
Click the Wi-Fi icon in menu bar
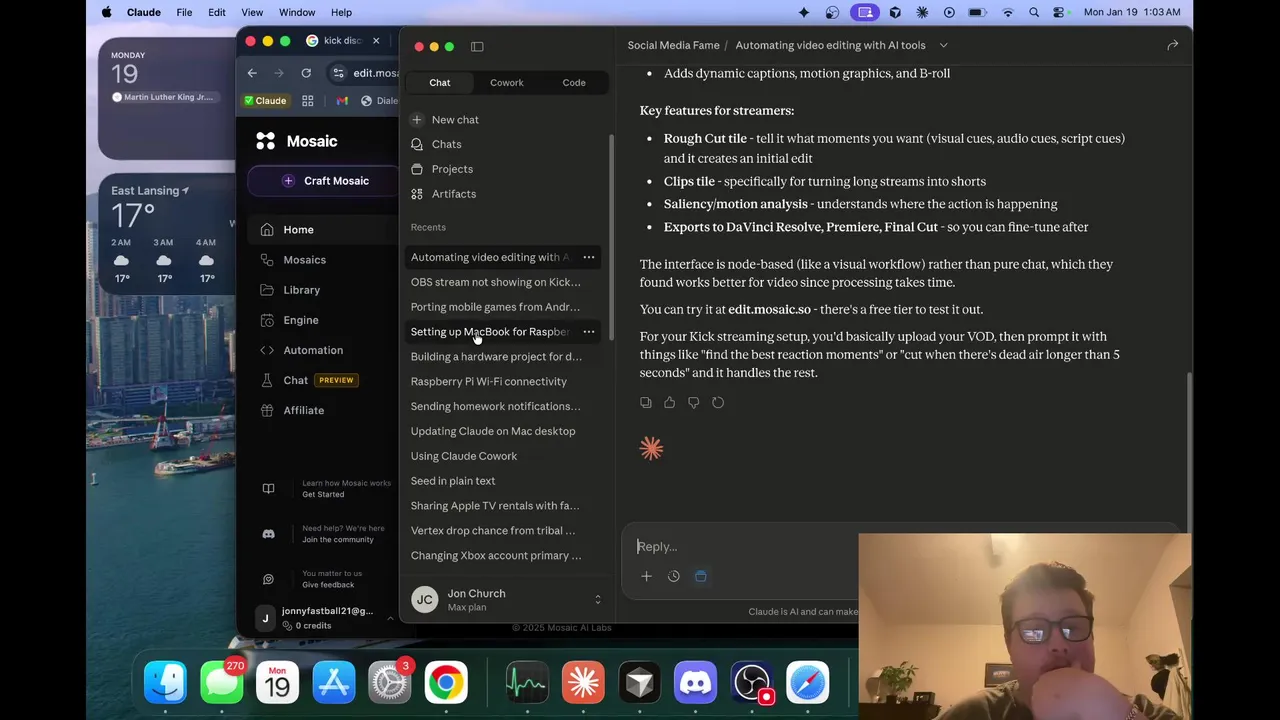pyautogui.click(x=1008, y=12)
